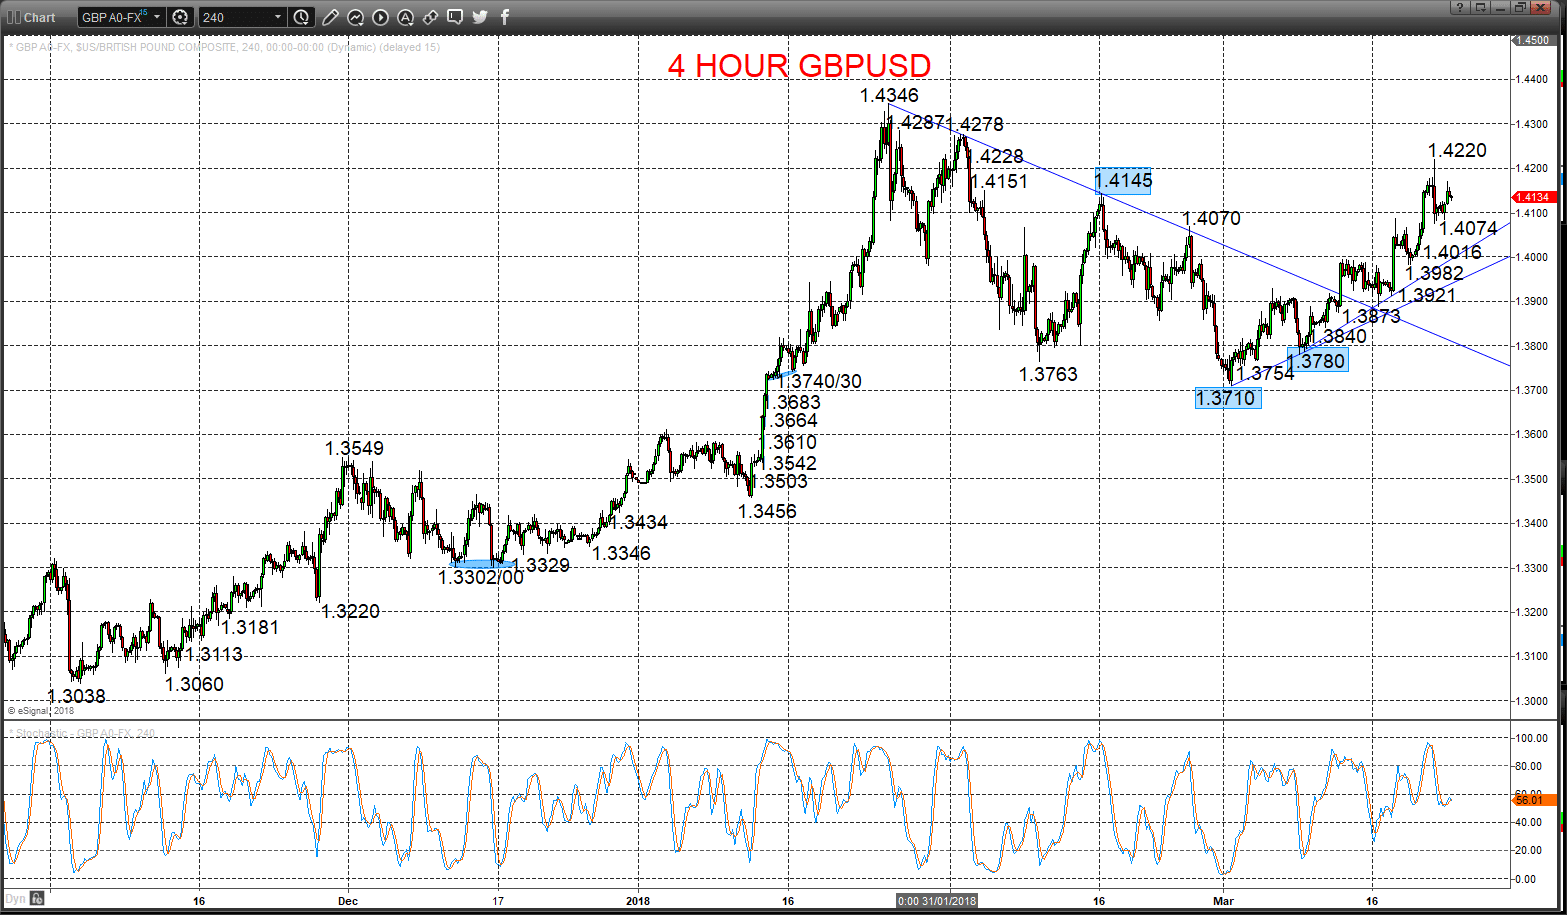Click the 1.3740/30 label
The height and width of the screenshot is (915, 1567).
point(819,381)
